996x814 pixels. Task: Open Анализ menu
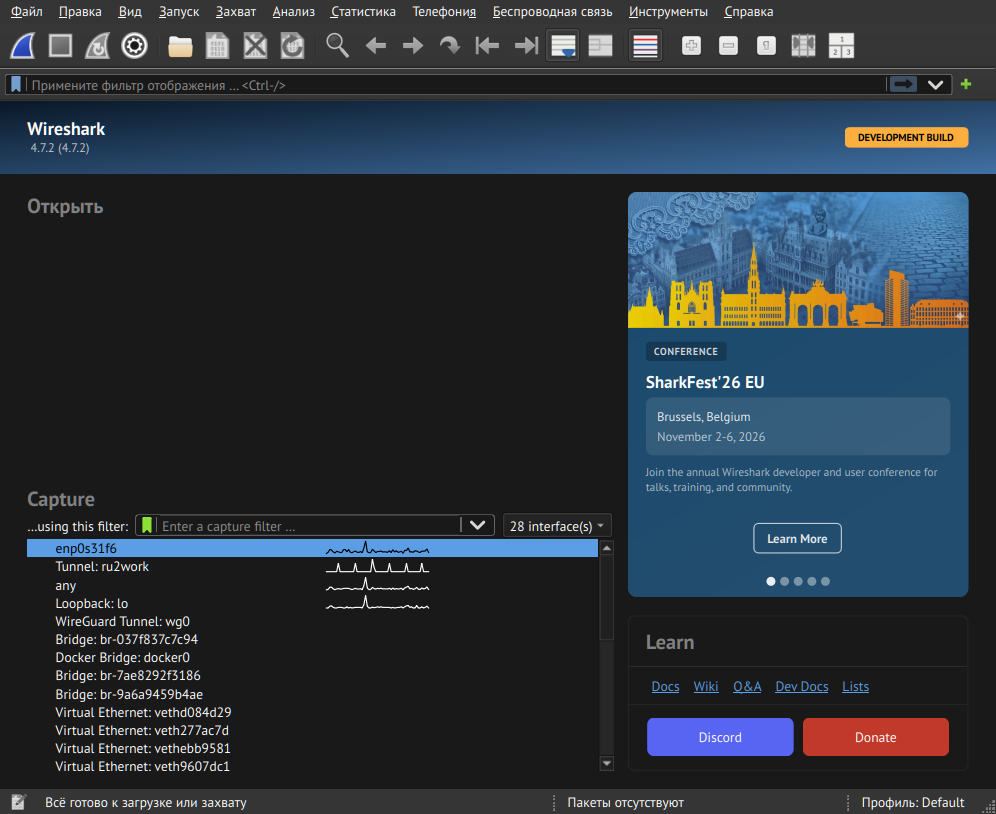pos(293,11)
